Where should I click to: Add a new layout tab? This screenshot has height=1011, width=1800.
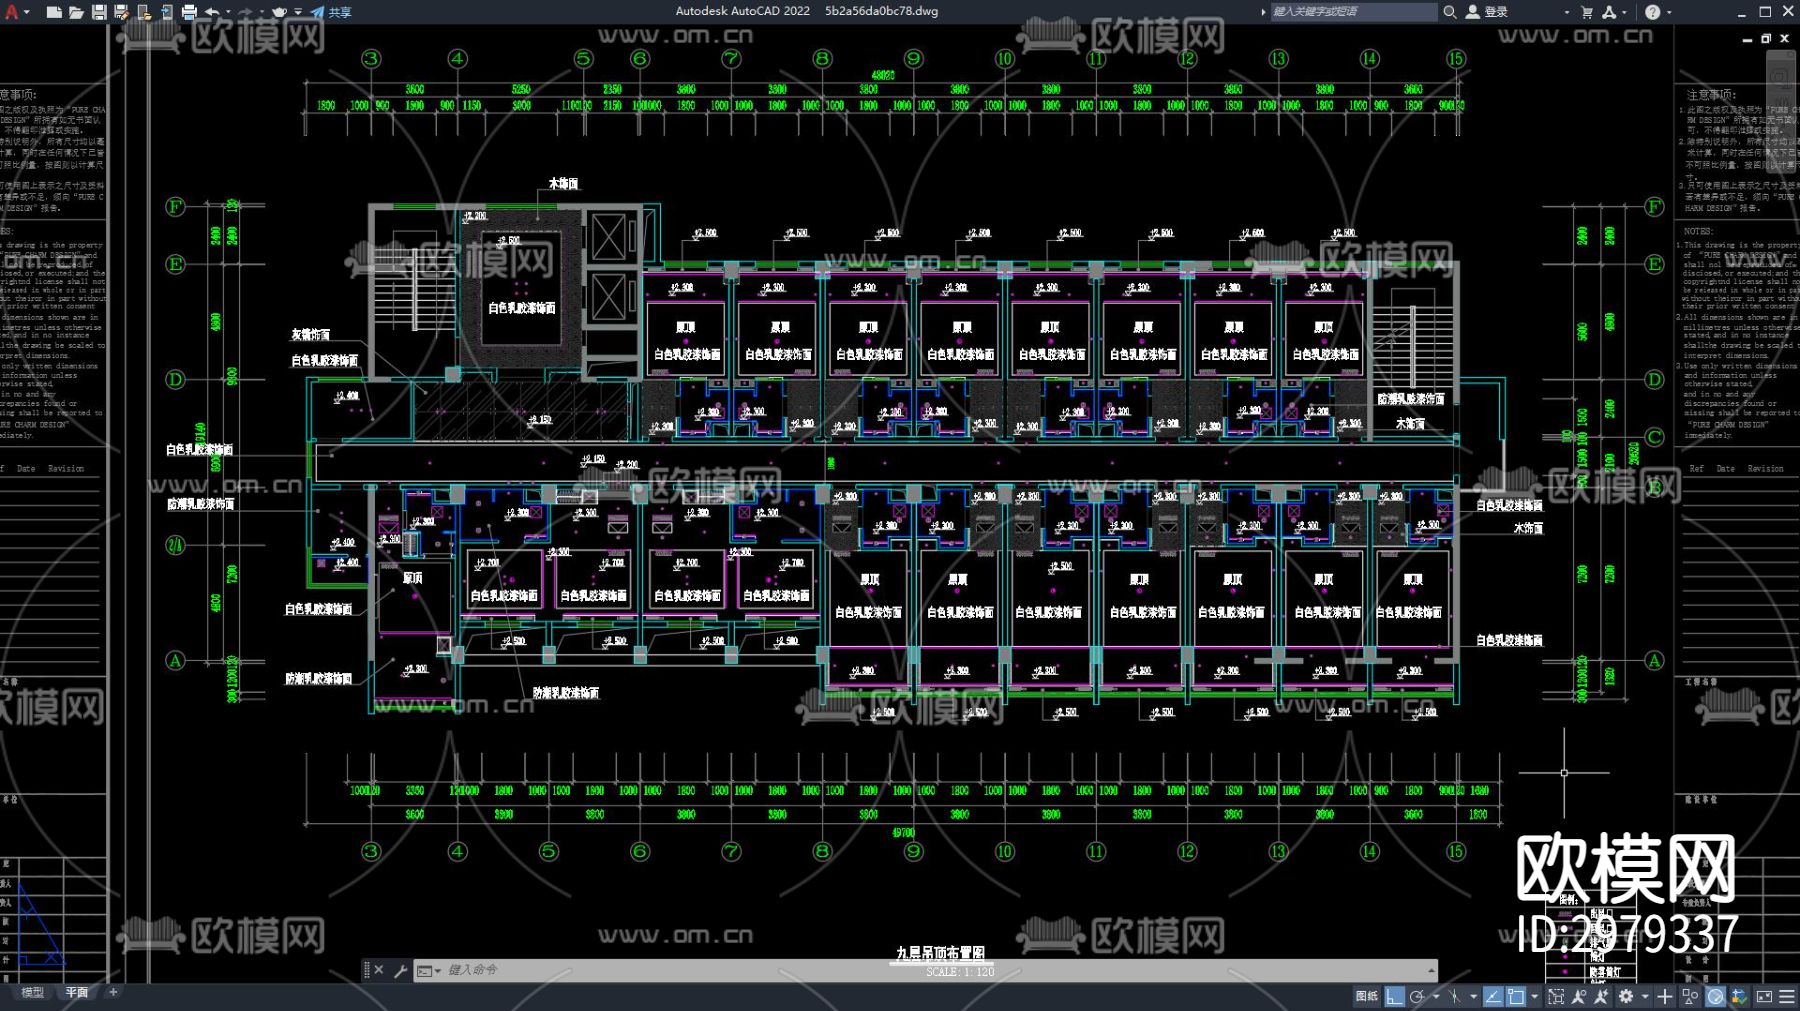[113, 993]
